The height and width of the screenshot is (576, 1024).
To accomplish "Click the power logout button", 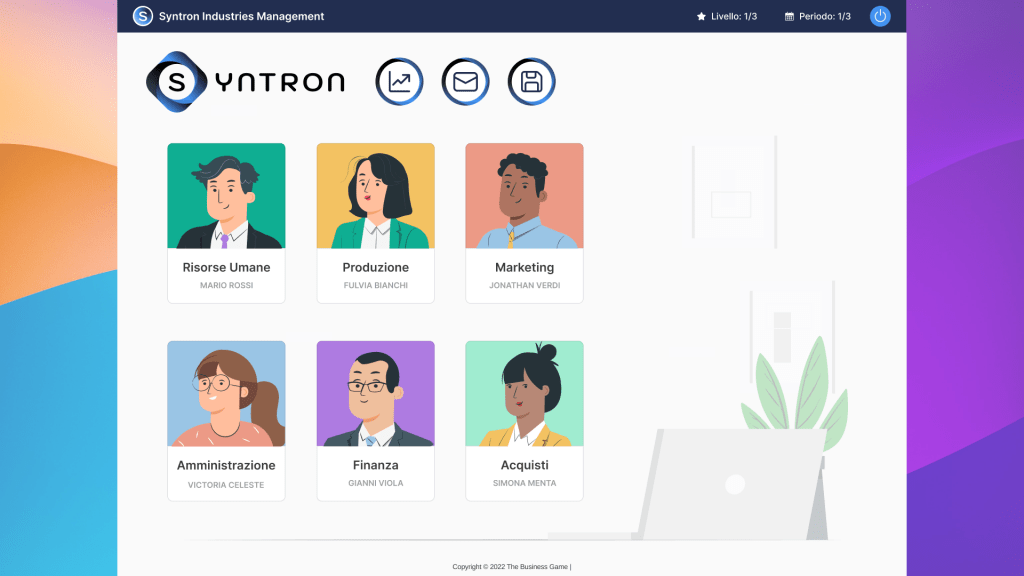I will [x=880, y=16].
